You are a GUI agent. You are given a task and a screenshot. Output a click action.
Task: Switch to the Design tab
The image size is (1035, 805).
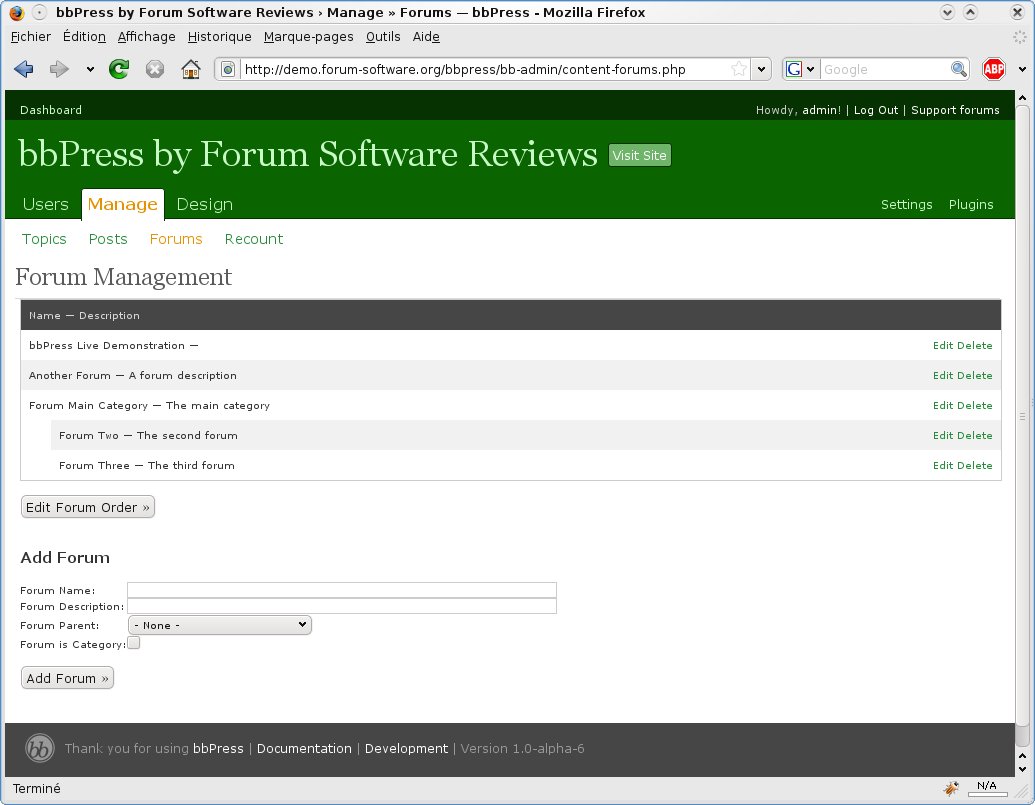[x=205, y=205]
